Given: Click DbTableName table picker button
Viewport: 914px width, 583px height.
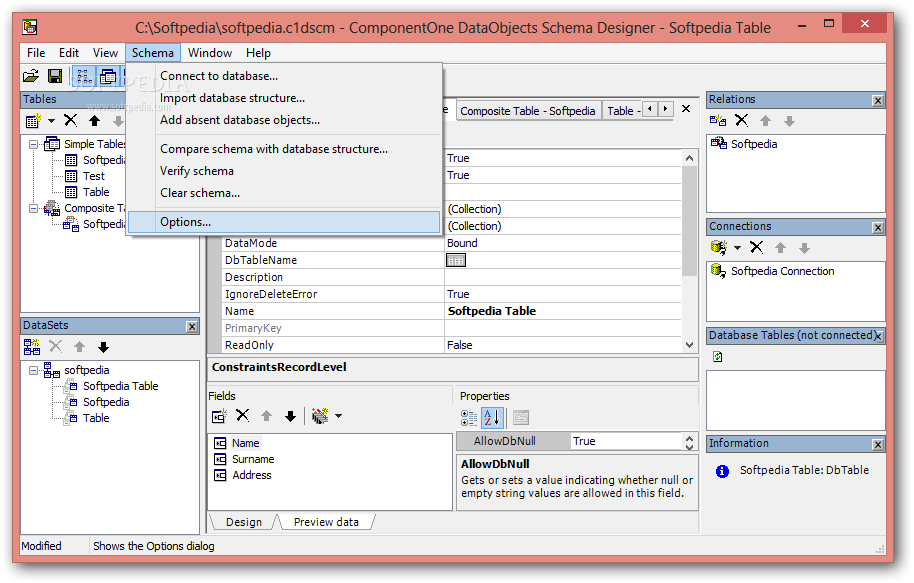Looking at the screenshot, I should (456, 260).
